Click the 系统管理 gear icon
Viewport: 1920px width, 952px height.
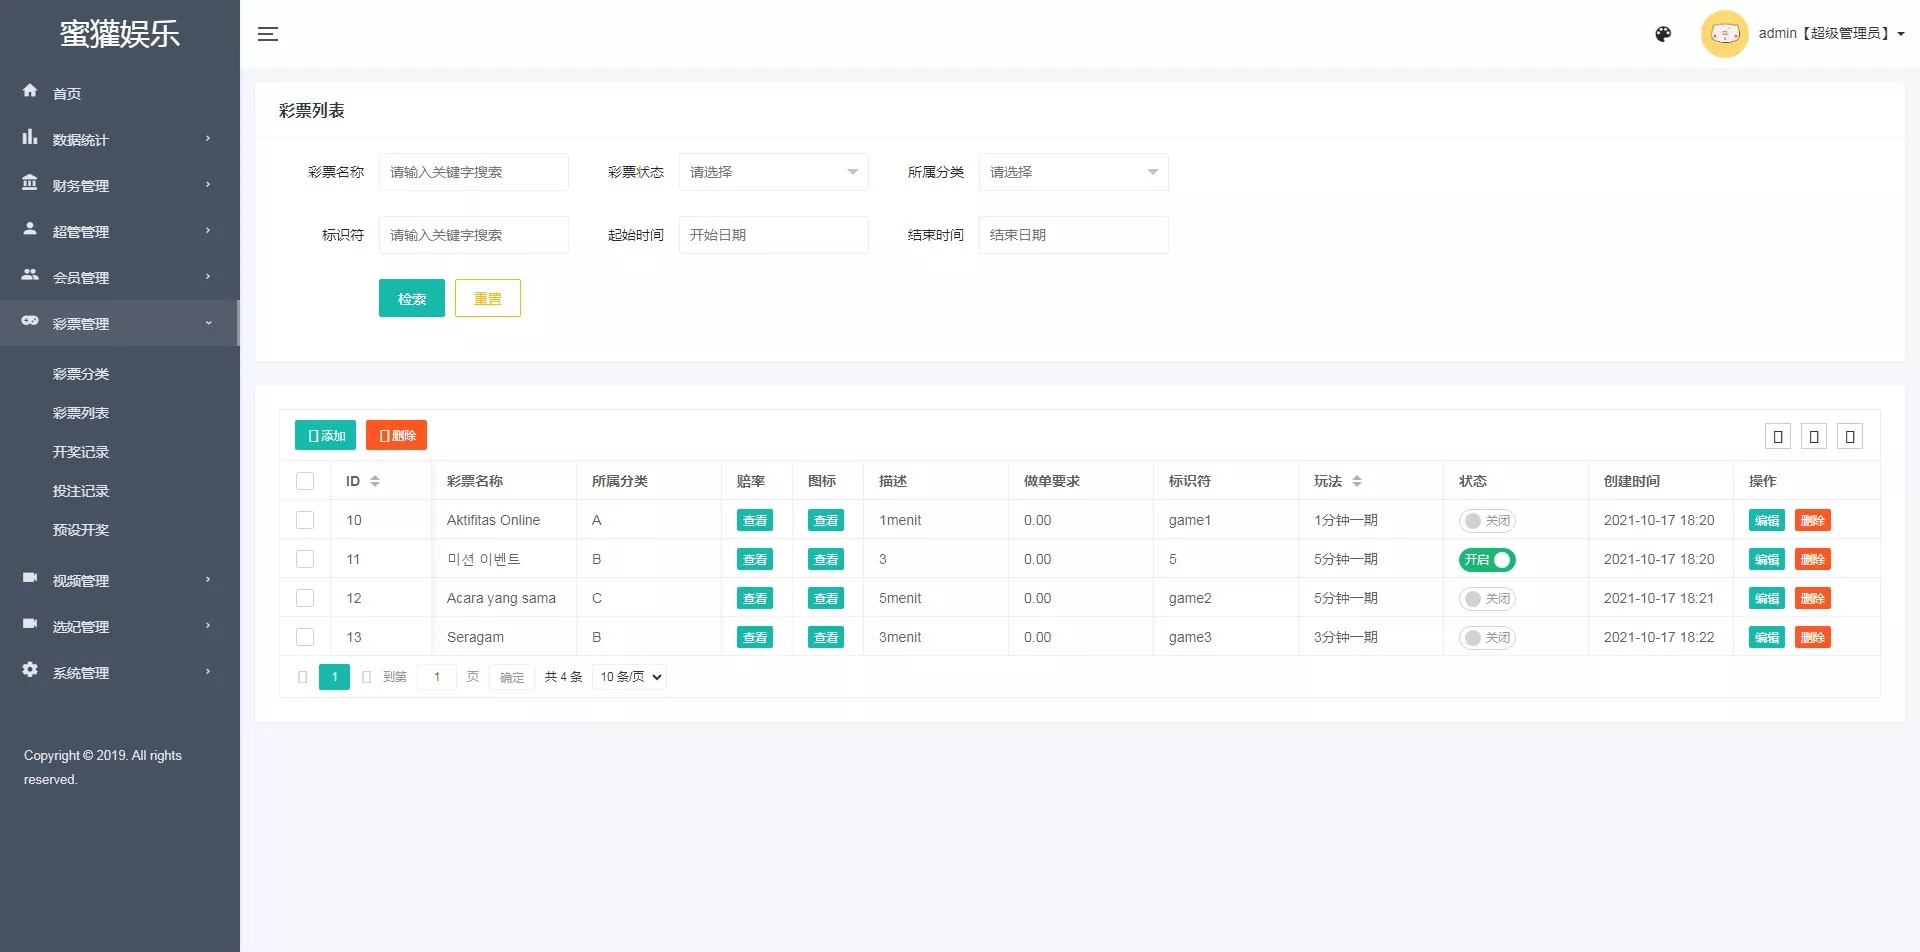(30, 671)
